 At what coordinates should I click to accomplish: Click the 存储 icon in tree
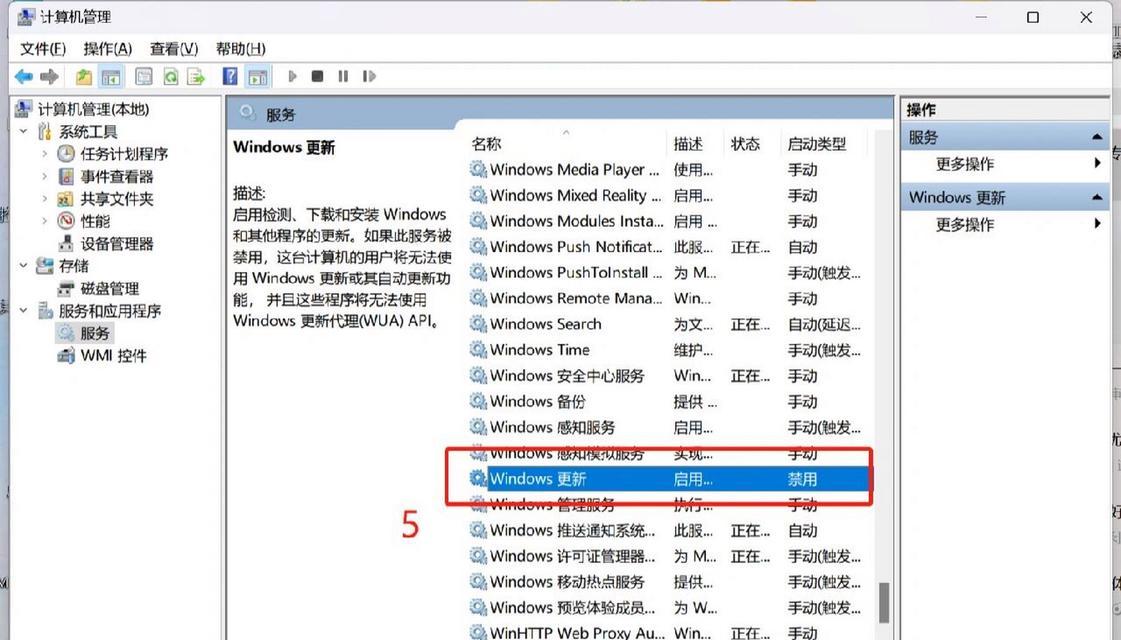pos(44,265)
